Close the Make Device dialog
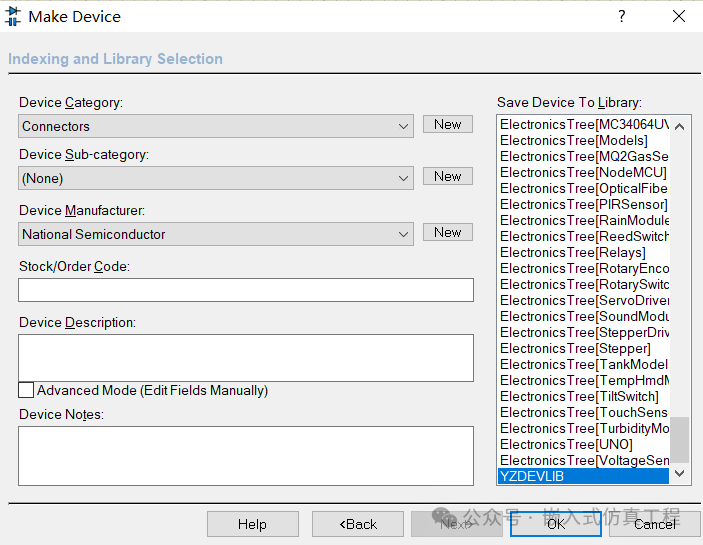Screen dimensions: 703x545 point(679,16)
